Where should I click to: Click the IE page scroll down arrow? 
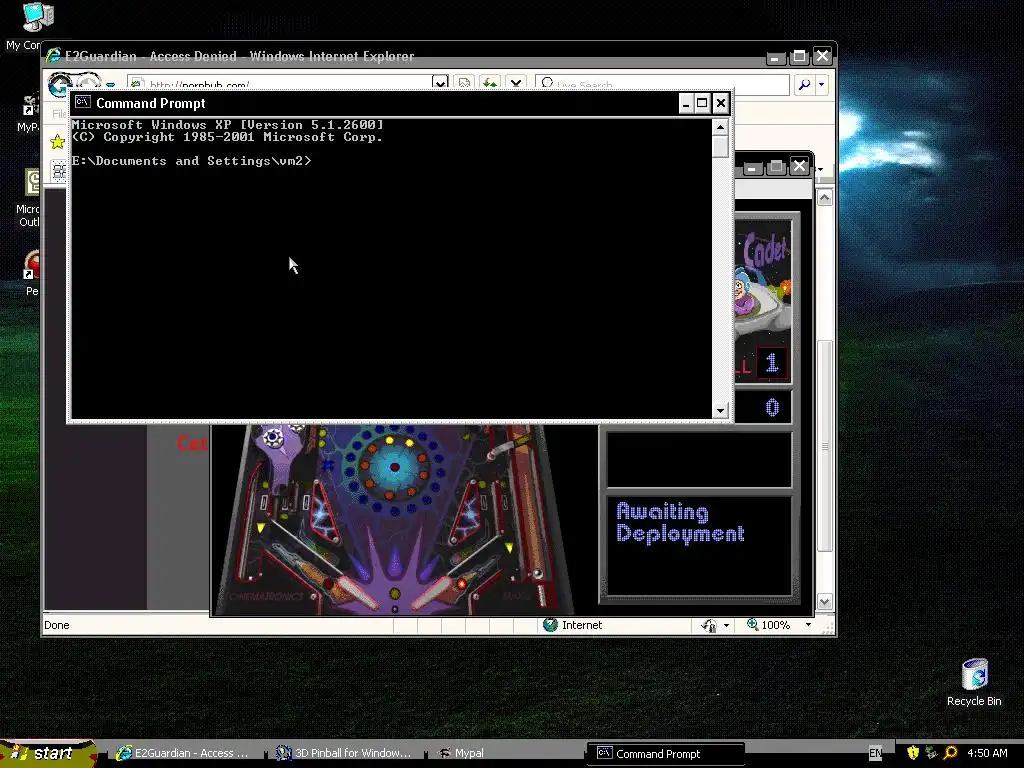(x=825, y=601)
